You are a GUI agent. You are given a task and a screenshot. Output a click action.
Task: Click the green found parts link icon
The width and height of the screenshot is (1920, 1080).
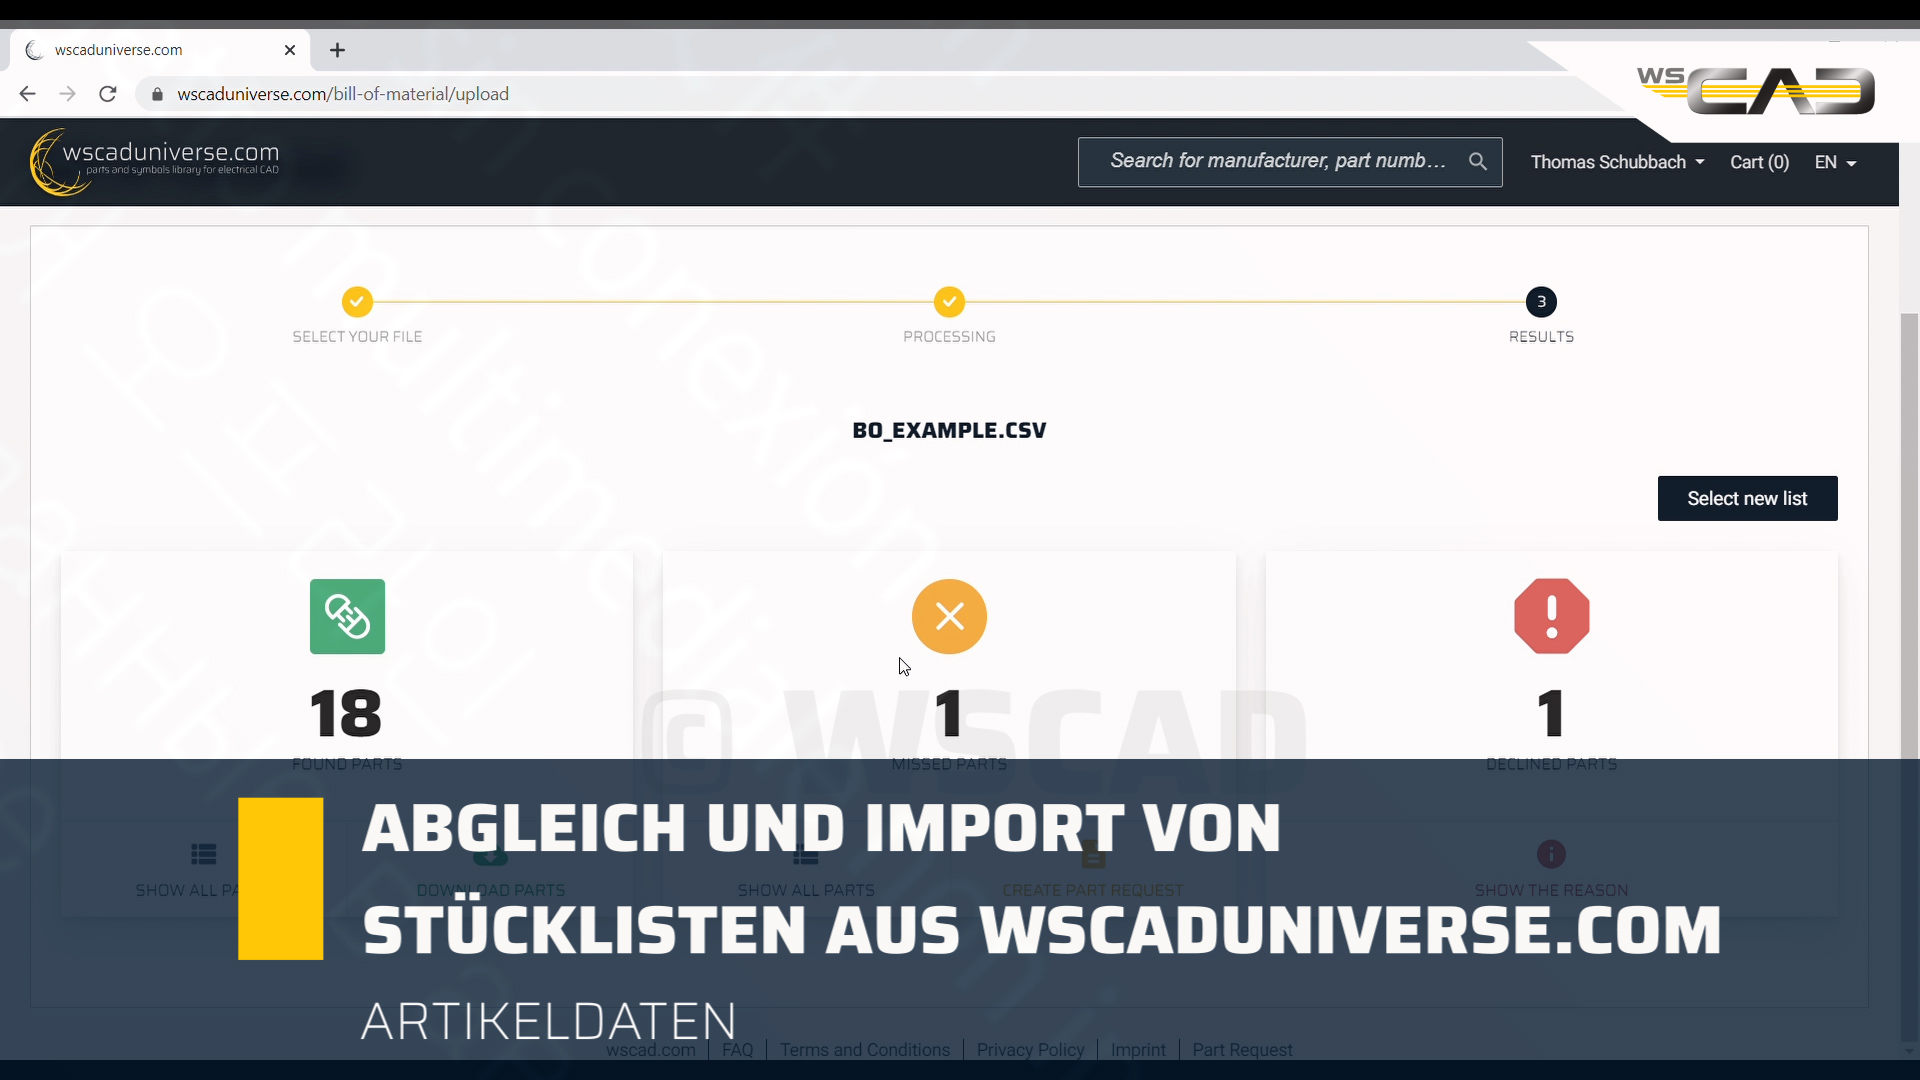(347, 616)
